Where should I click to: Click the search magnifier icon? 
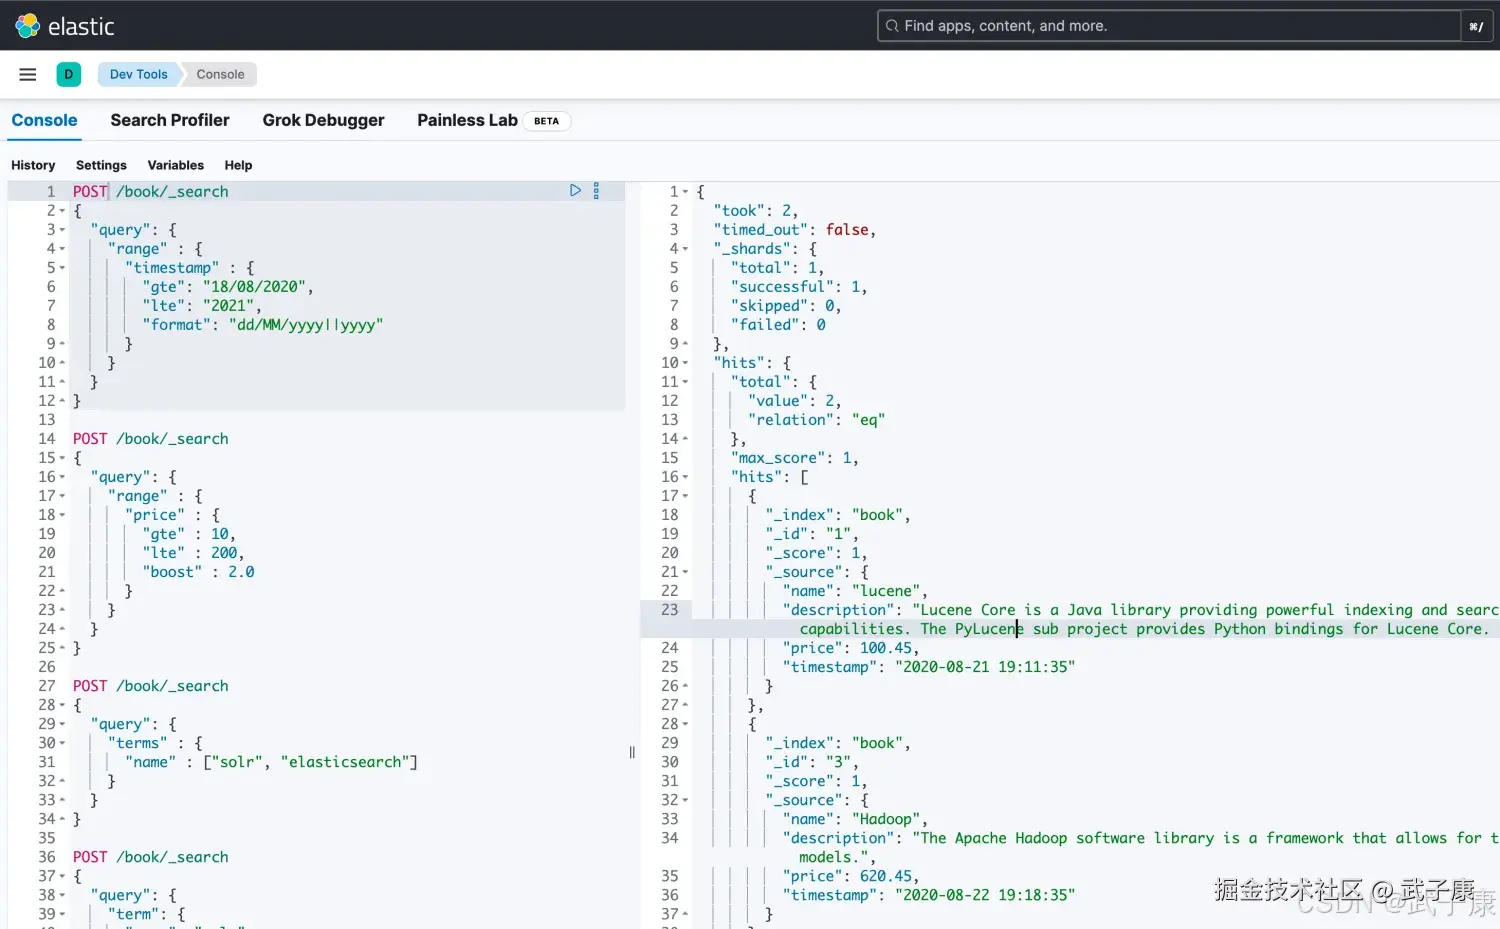(x=892, y=26)
